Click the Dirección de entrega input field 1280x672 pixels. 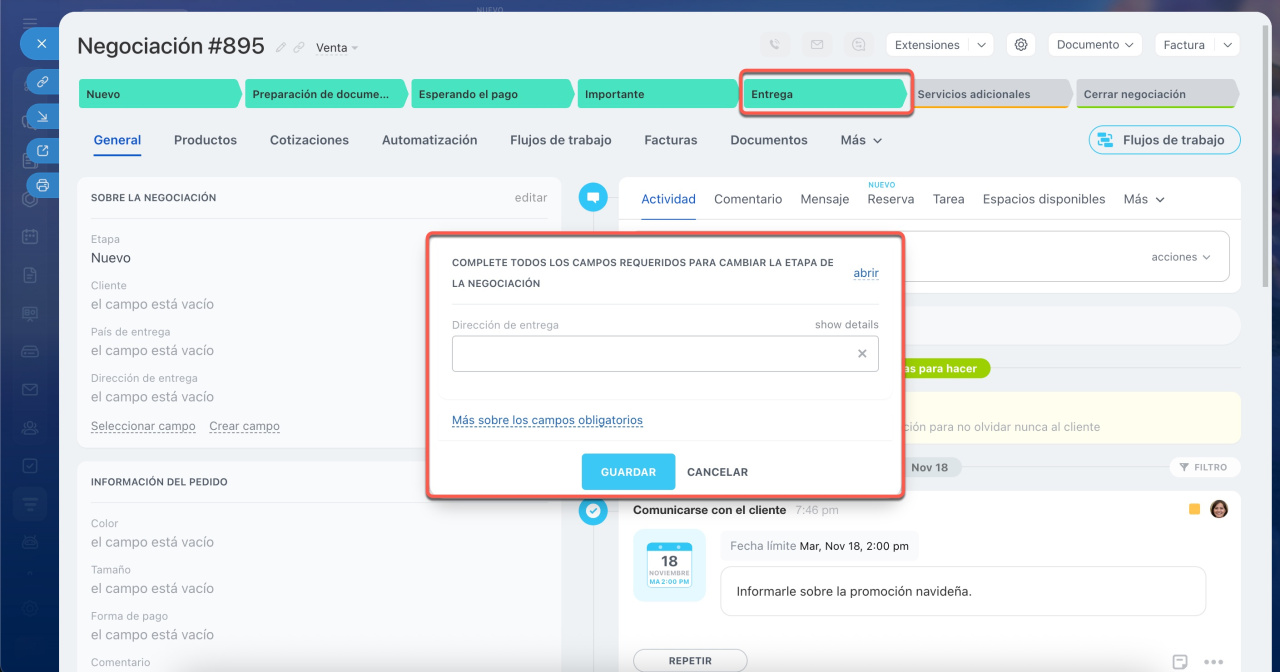click(650, 354)
